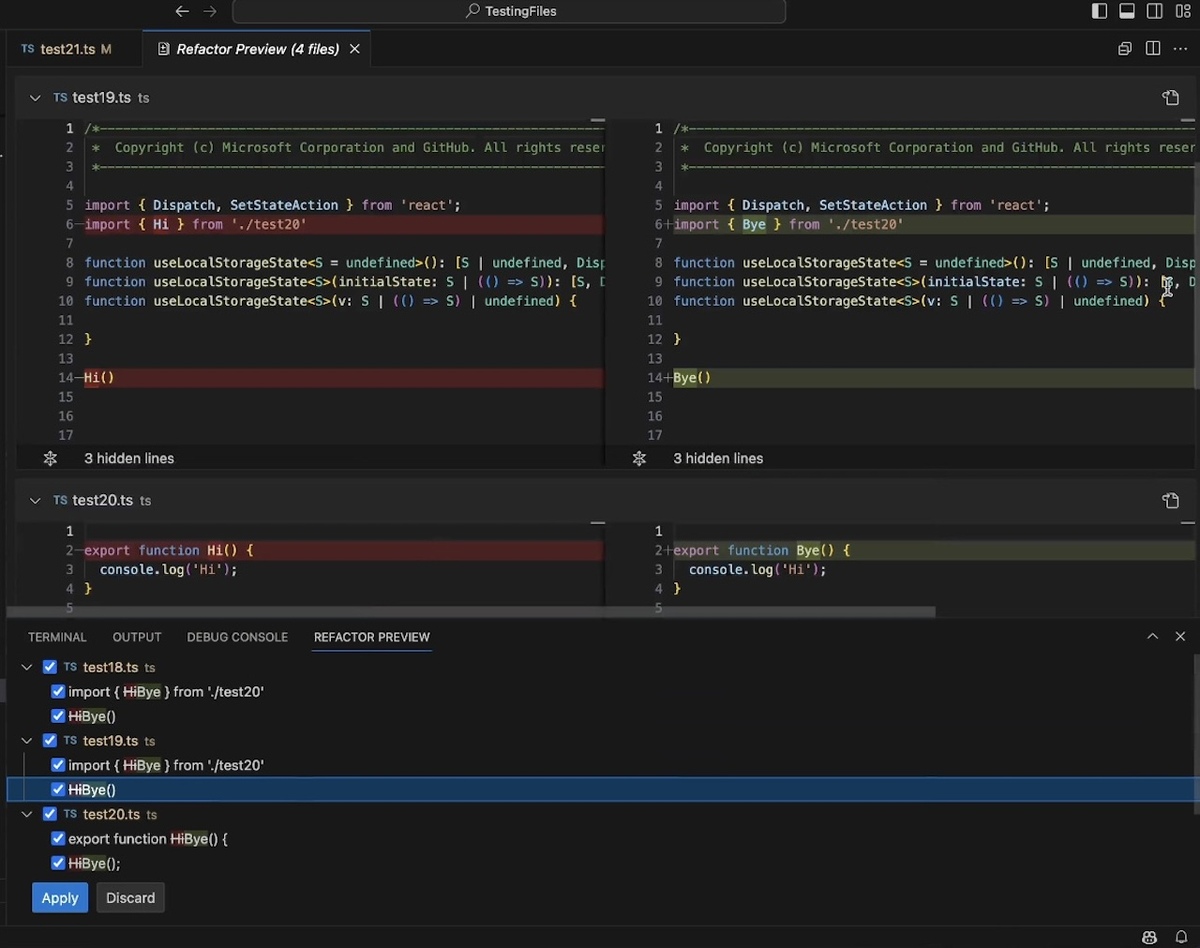Viewport: 1200px width, 948px height.
Task: Open editor More Actions ellipsis
Action: (x=1181, y=48)
